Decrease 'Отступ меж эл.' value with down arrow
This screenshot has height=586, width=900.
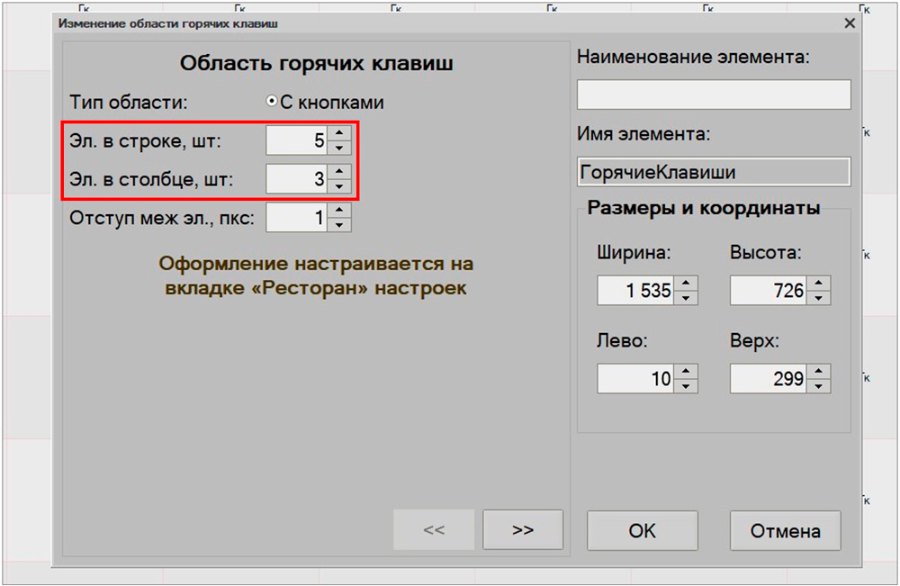(339, 224)
